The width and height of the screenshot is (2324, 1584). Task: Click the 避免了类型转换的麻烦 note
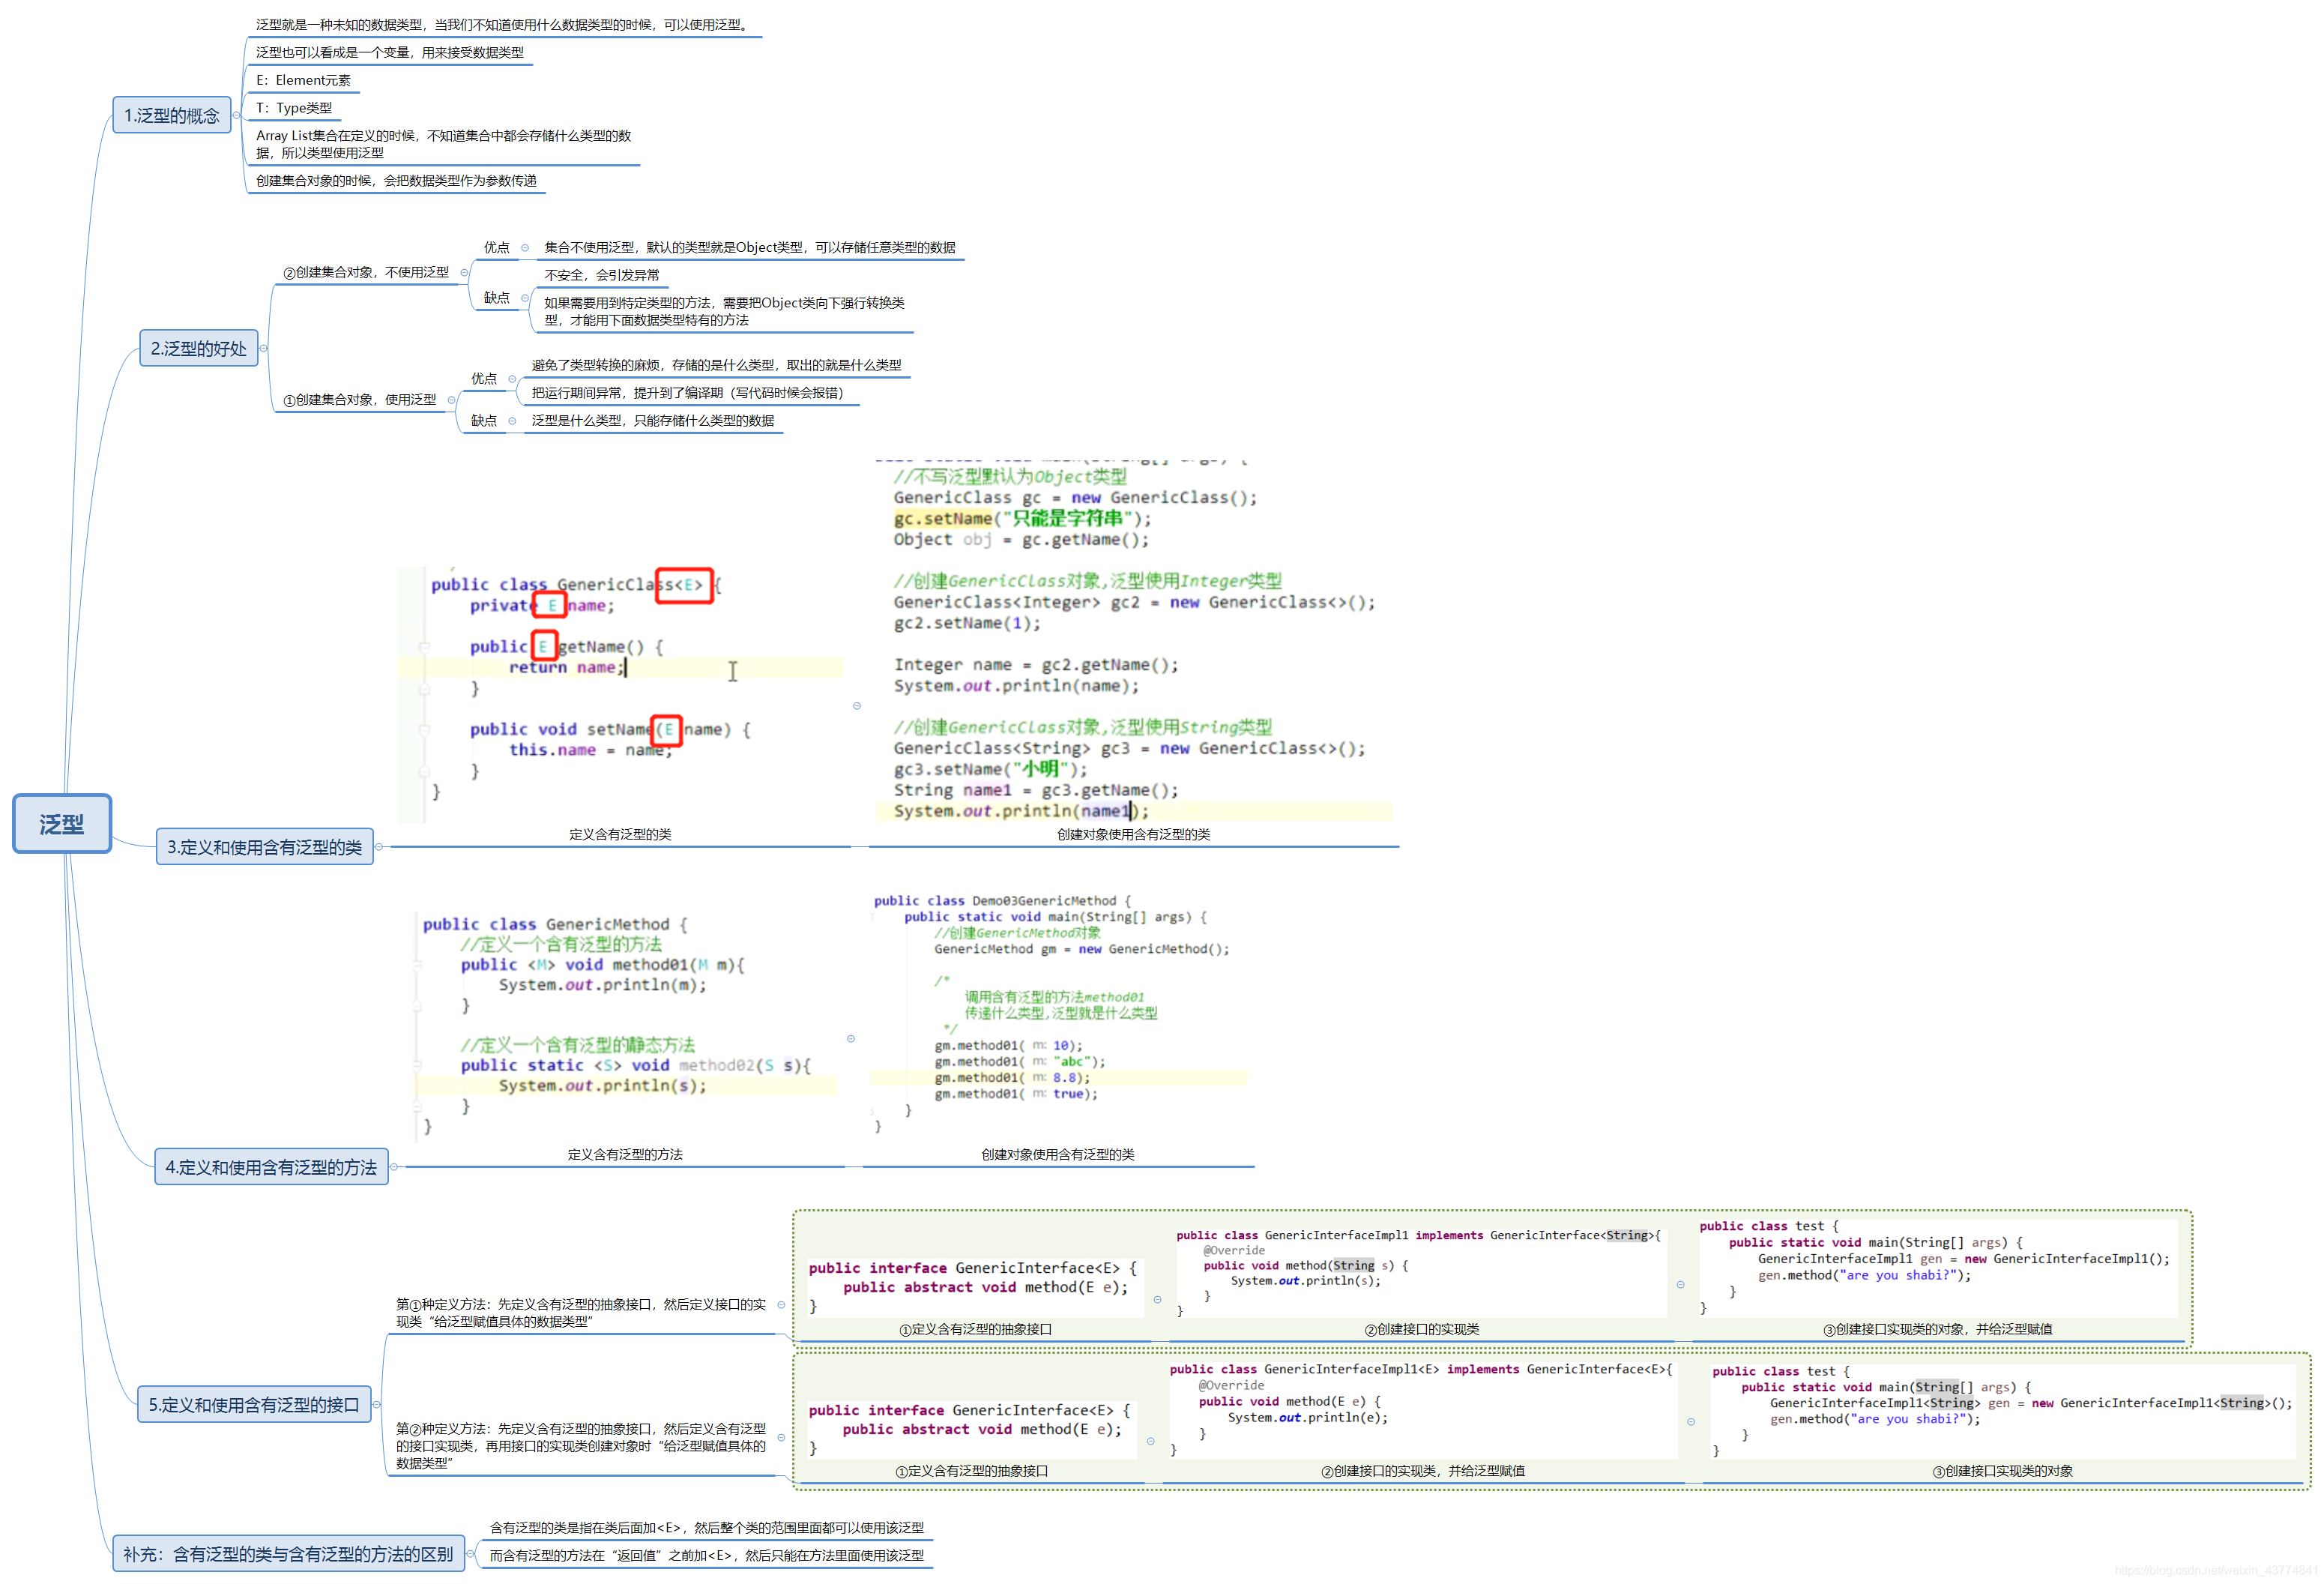coord(716,365)
